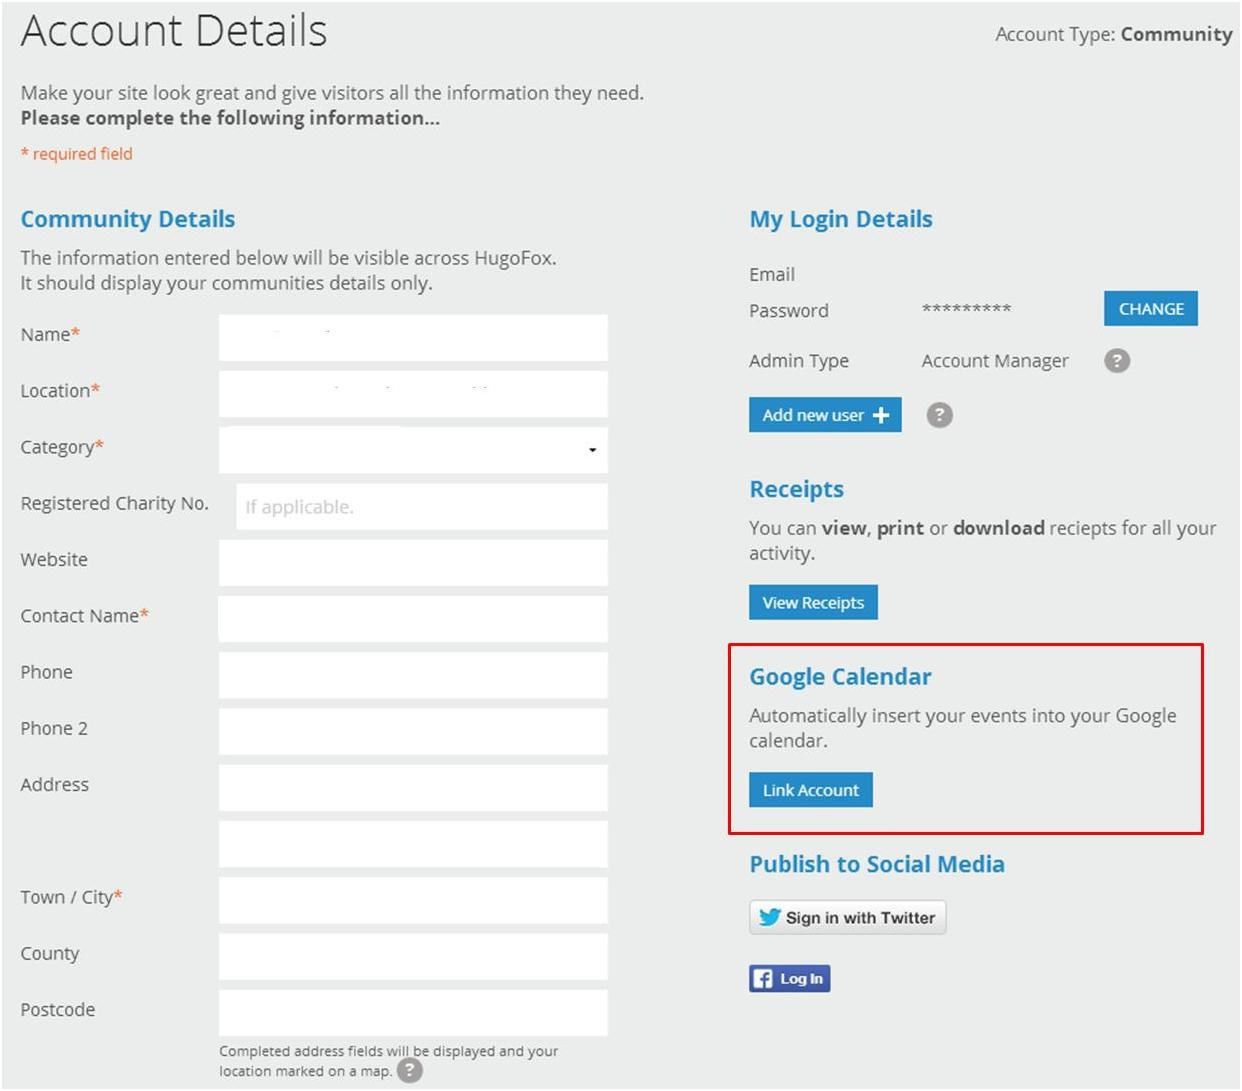Image resolution: width=1242 pixels, height=1091 pixels.
Task: Open the Category dropdown
Action: tap(413, 450)
